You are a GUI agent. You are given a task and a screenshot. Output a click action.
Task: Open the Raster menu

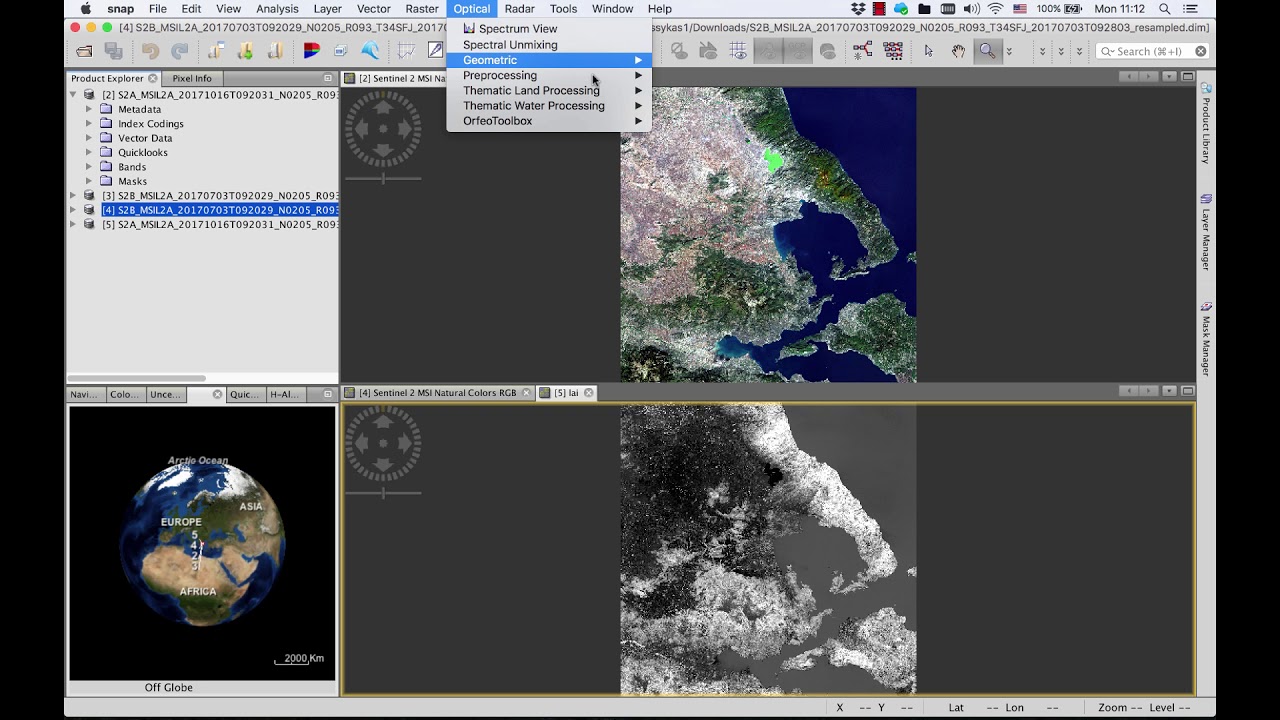click(422, 9)
